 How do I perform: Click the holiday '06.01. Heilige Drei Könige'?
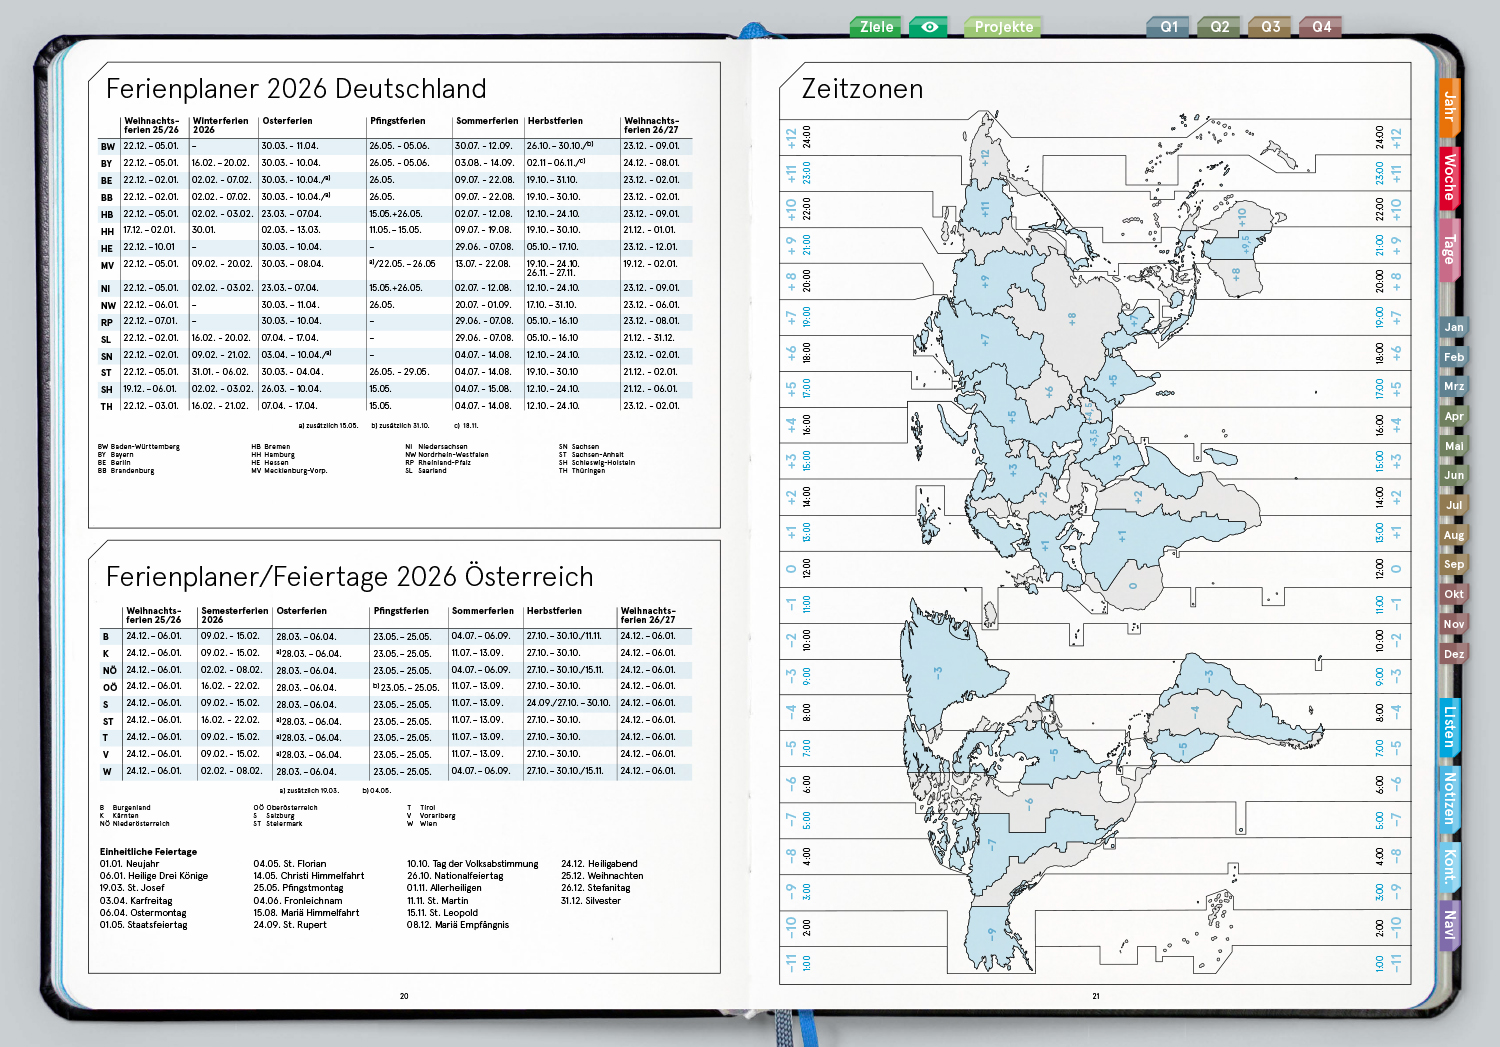point(154,876)
